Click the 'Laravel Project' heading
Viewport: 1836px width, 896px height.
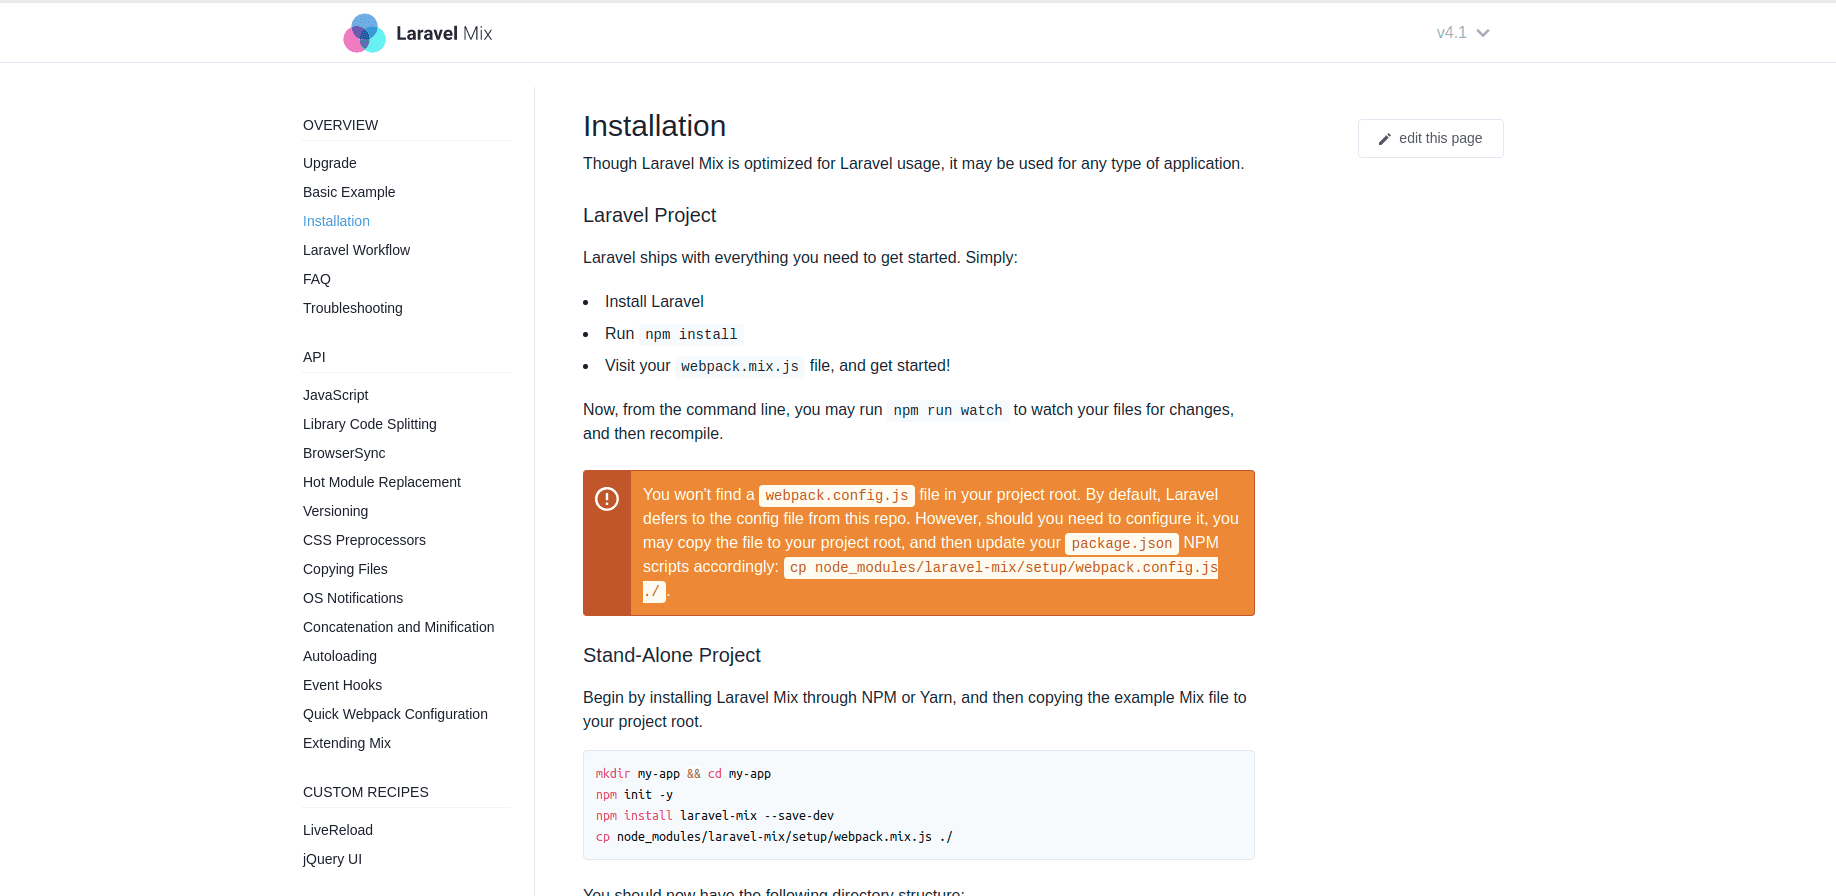pyautogui.click(x=650, y=215)
